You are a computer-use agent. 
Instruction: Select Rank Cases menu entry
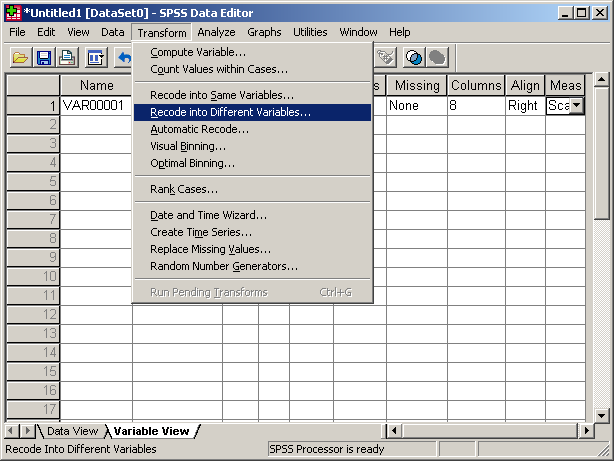[253, 189]
